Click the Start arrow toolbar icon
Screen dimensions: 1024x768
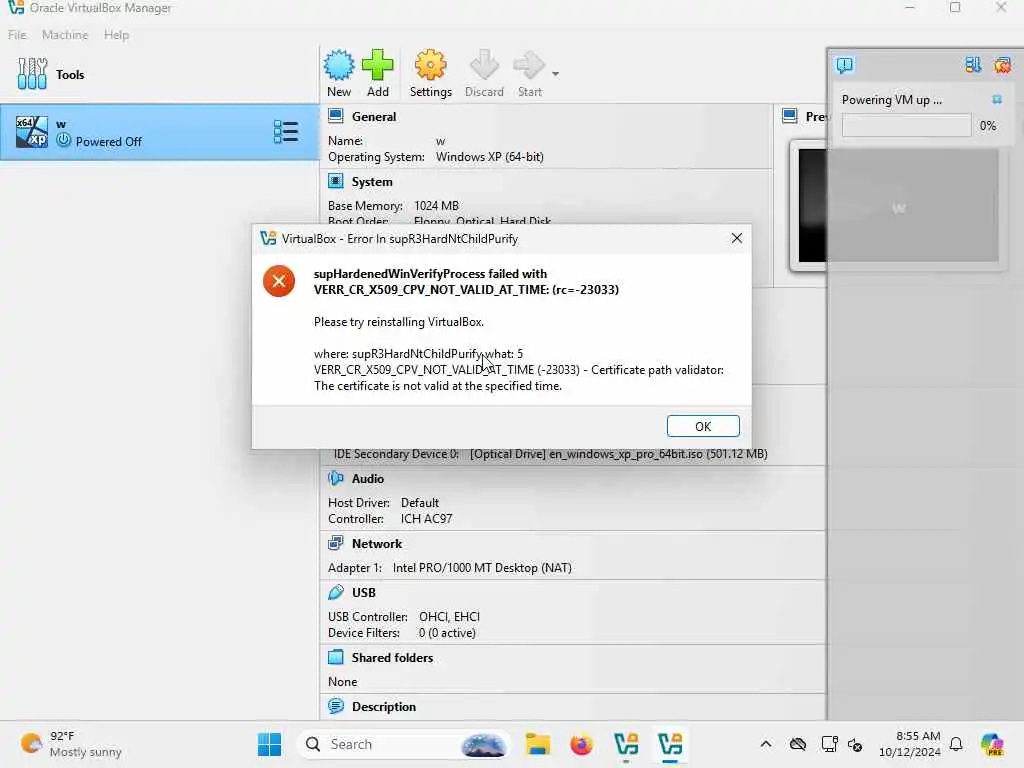tap(529, 65)
